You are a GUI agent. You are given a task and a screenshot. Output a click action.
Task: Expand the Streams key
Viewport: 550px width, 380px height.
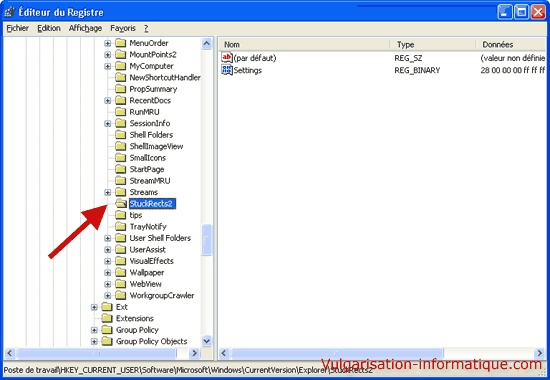point(108,192)
